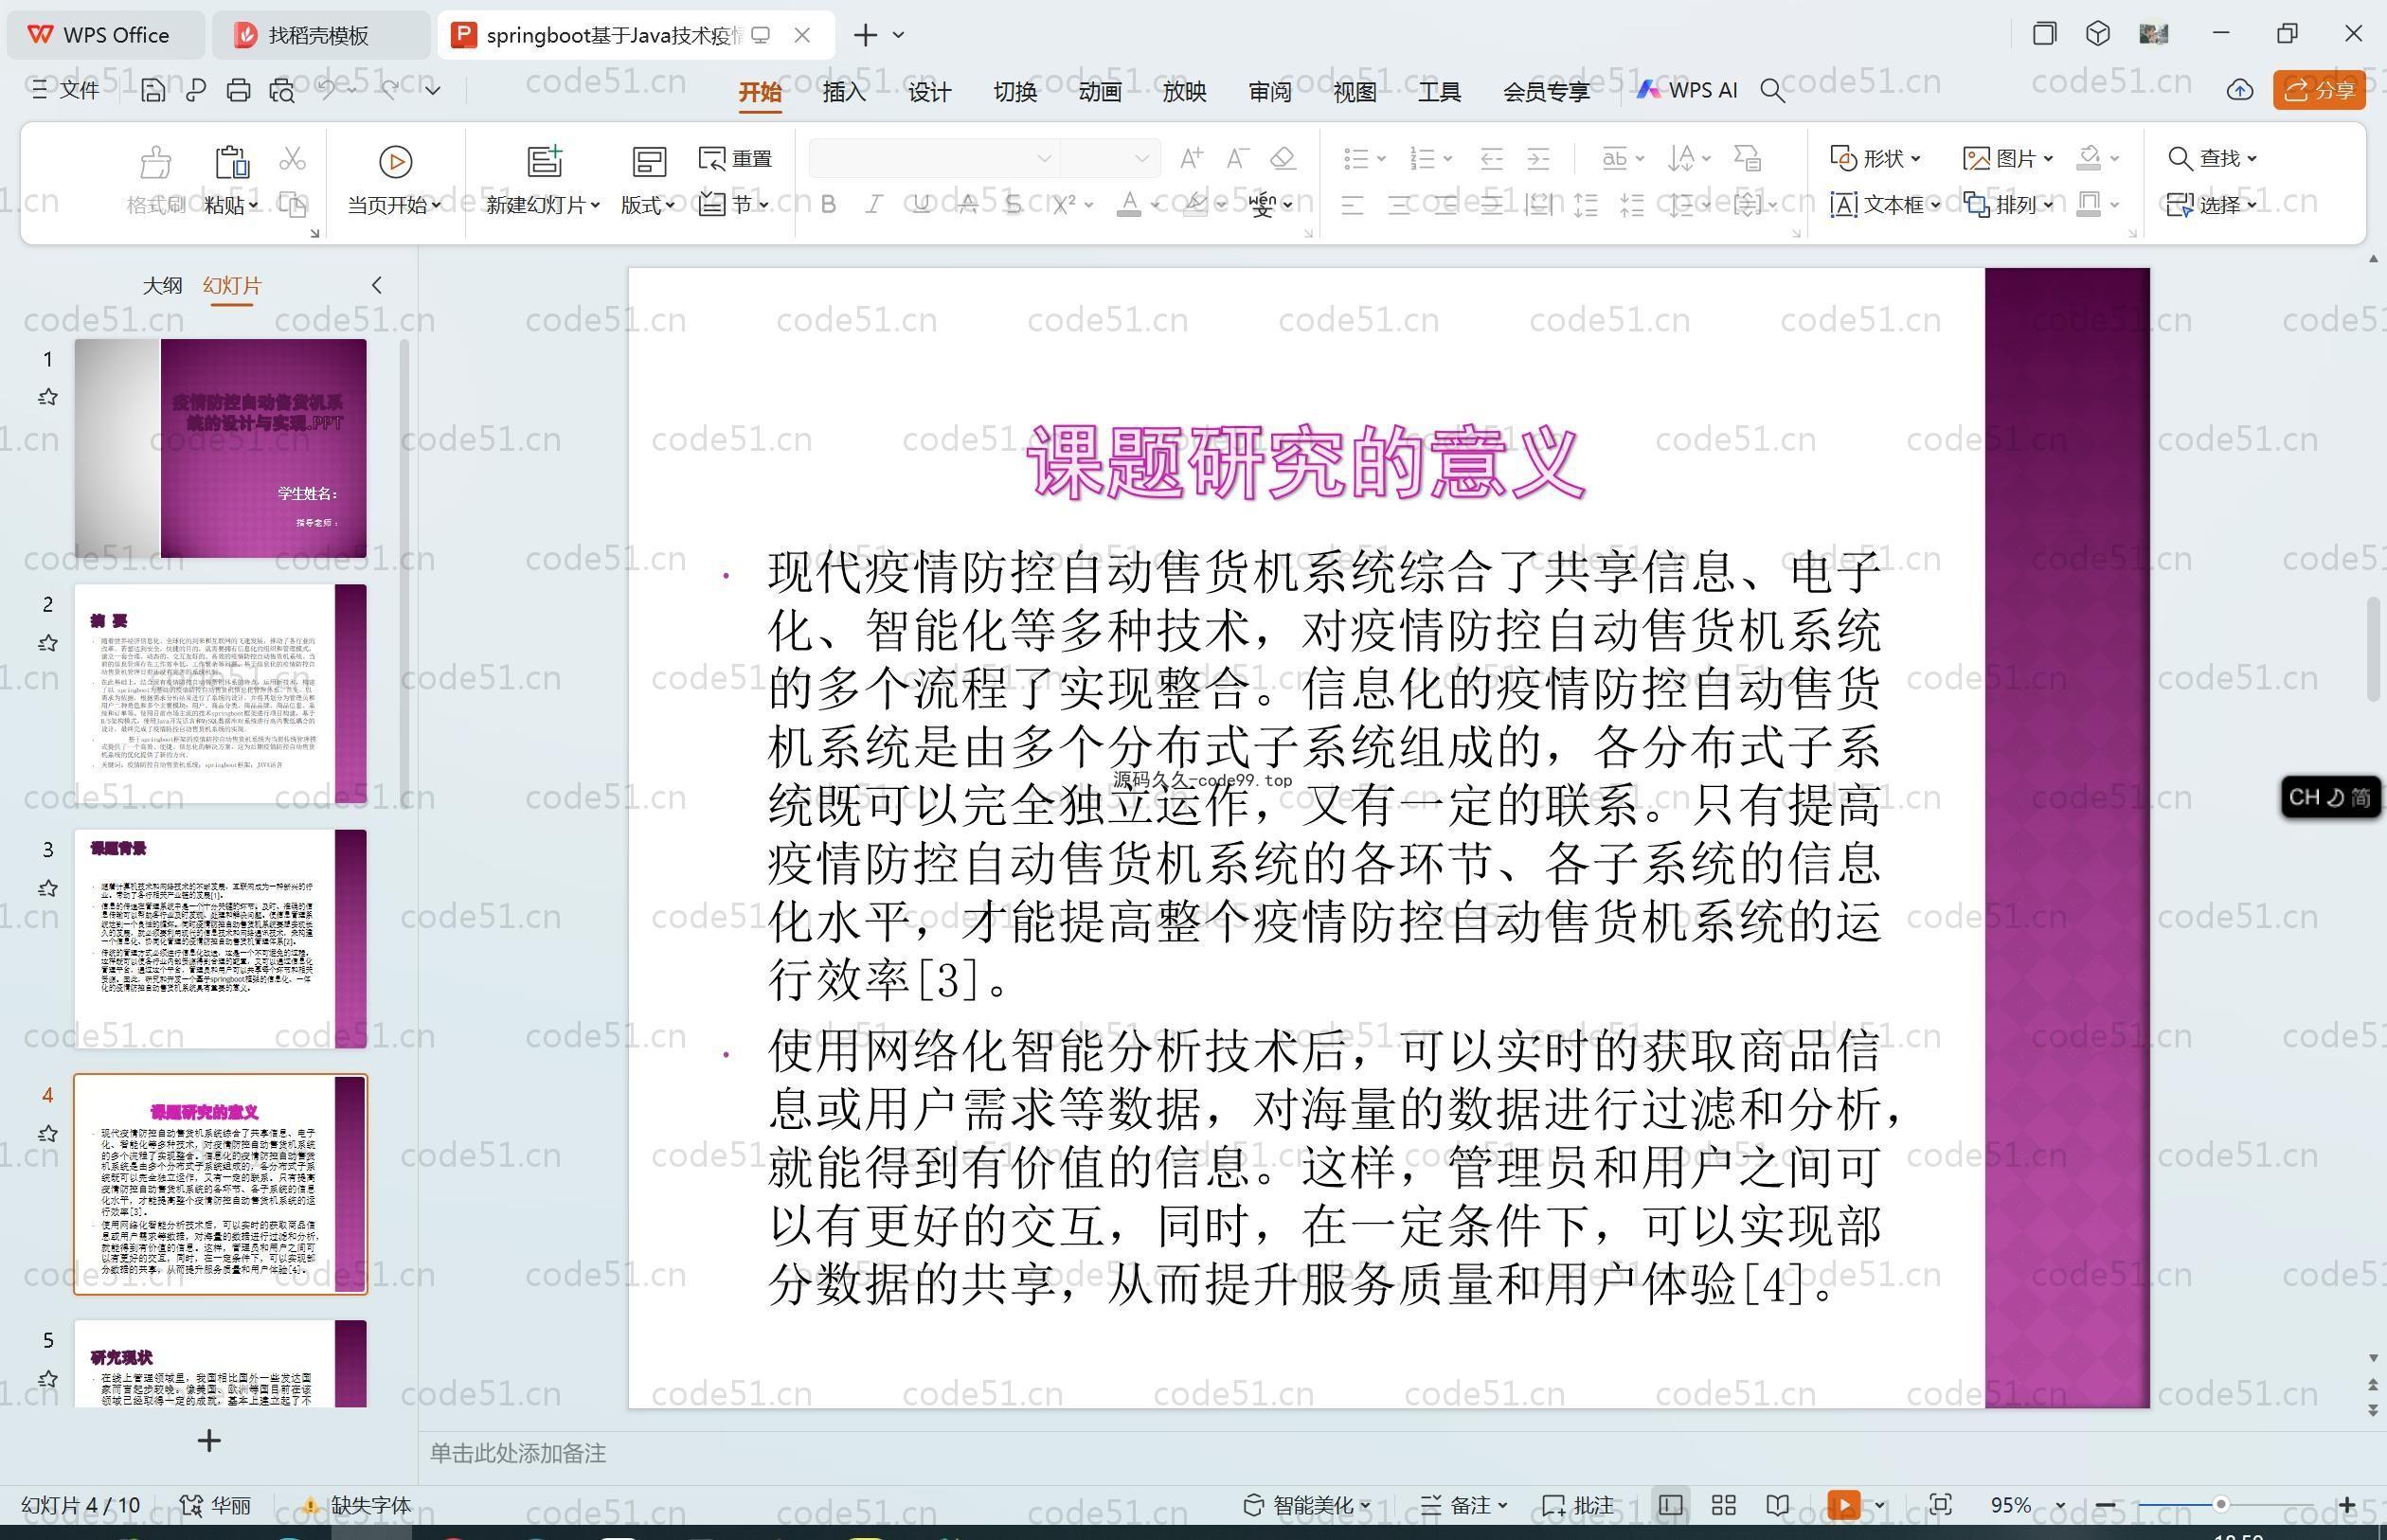Image resolution: width=2387 pixels, height=1540 pixels.
Task: Open the print preview icon
Action: click(282, 91)
